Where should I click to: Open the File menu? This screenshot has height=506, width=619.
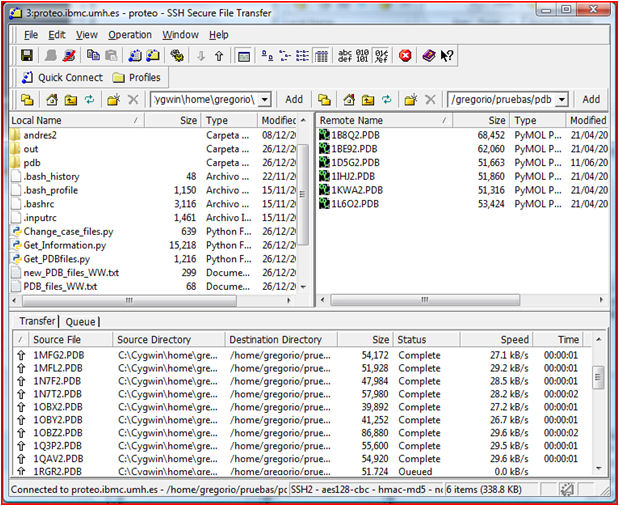[x=31, y=35]
